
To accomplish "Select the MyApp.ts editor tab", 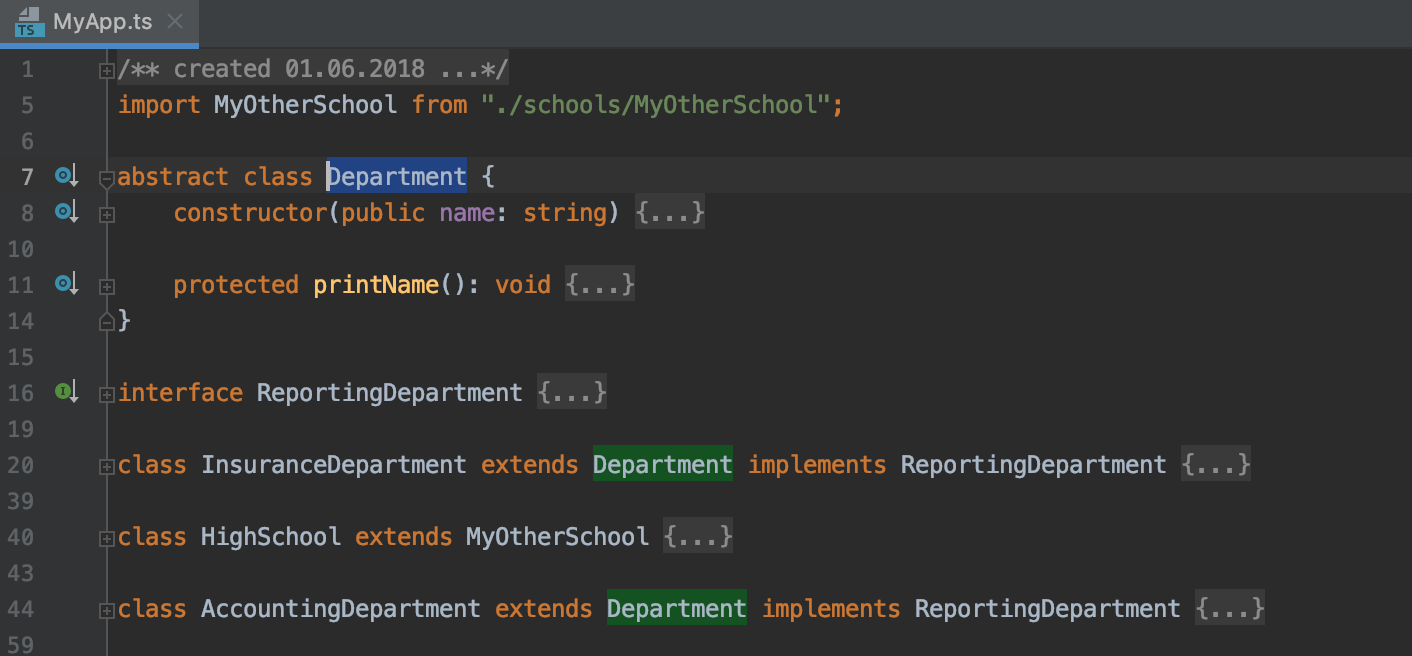I will coord(99,22).
